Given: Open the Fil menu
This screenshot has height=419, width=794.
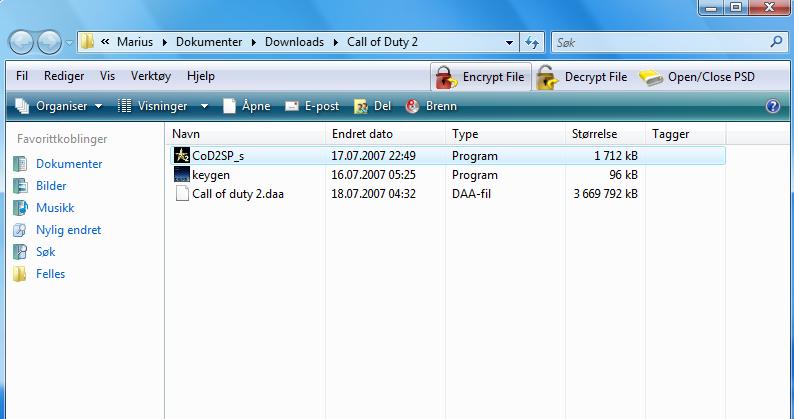Looking at the screenshot, I should [22, 76].
